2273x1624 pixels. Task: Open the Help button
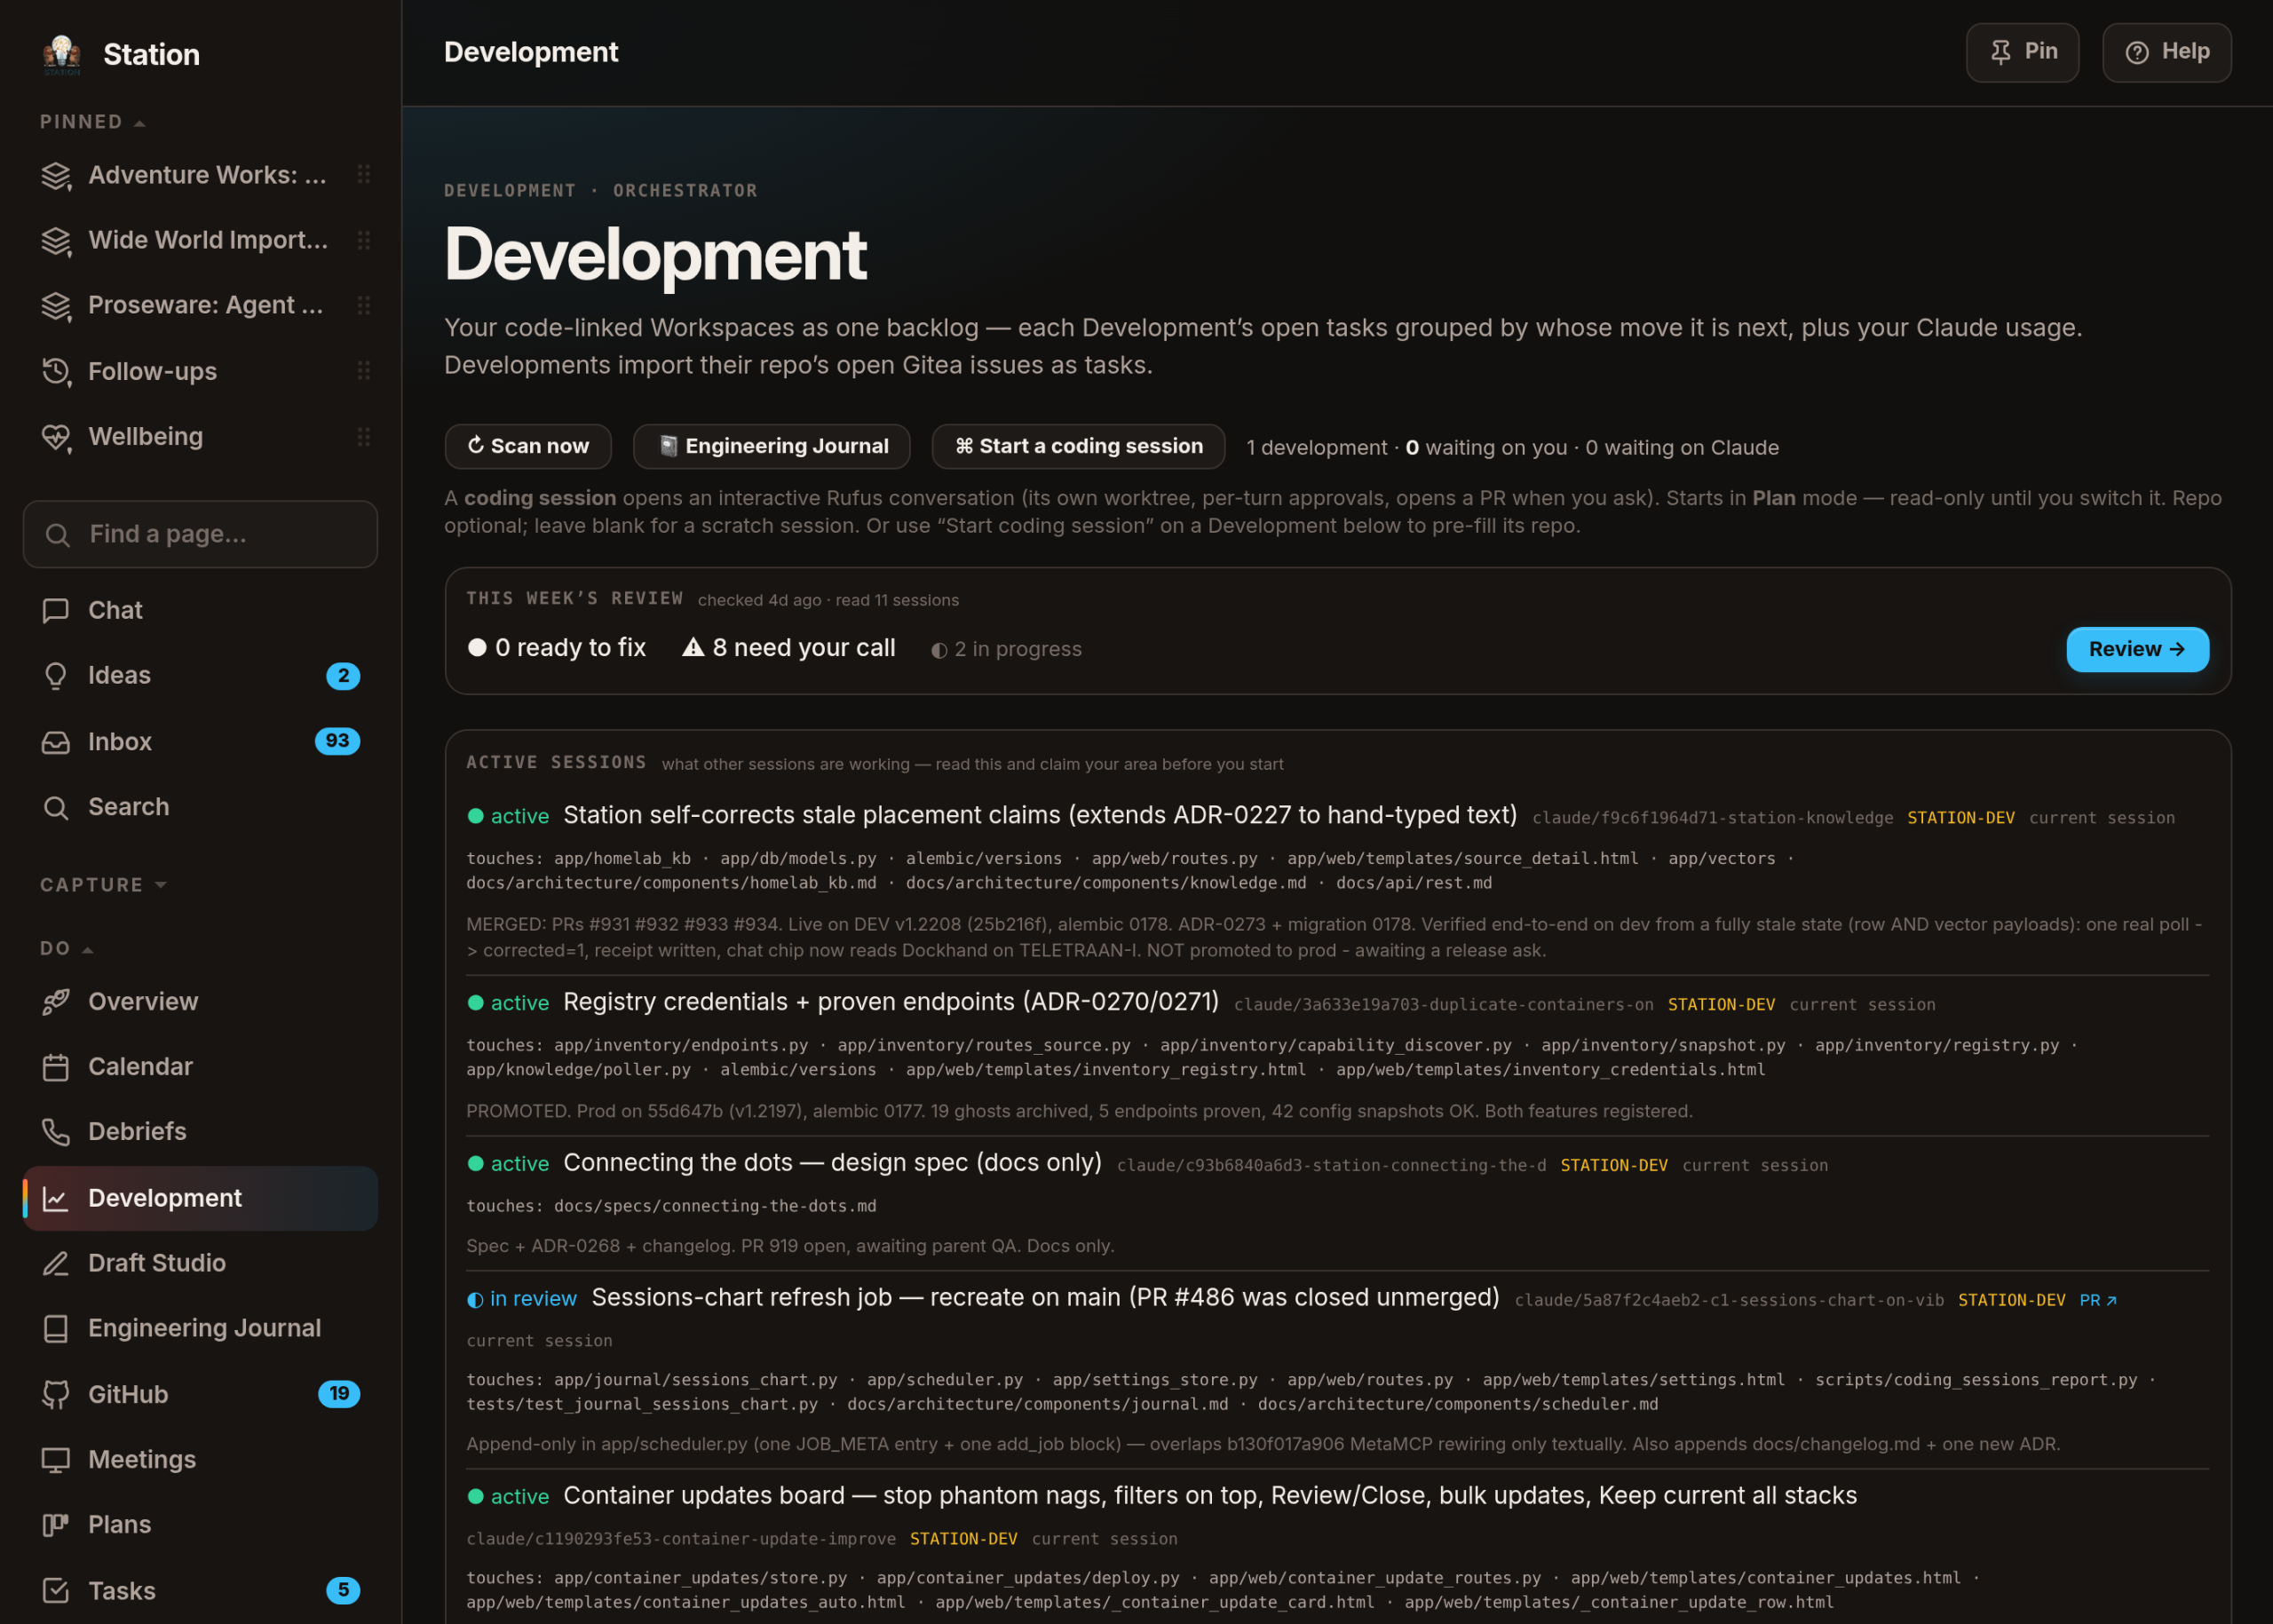click(x=2166, y=52)
